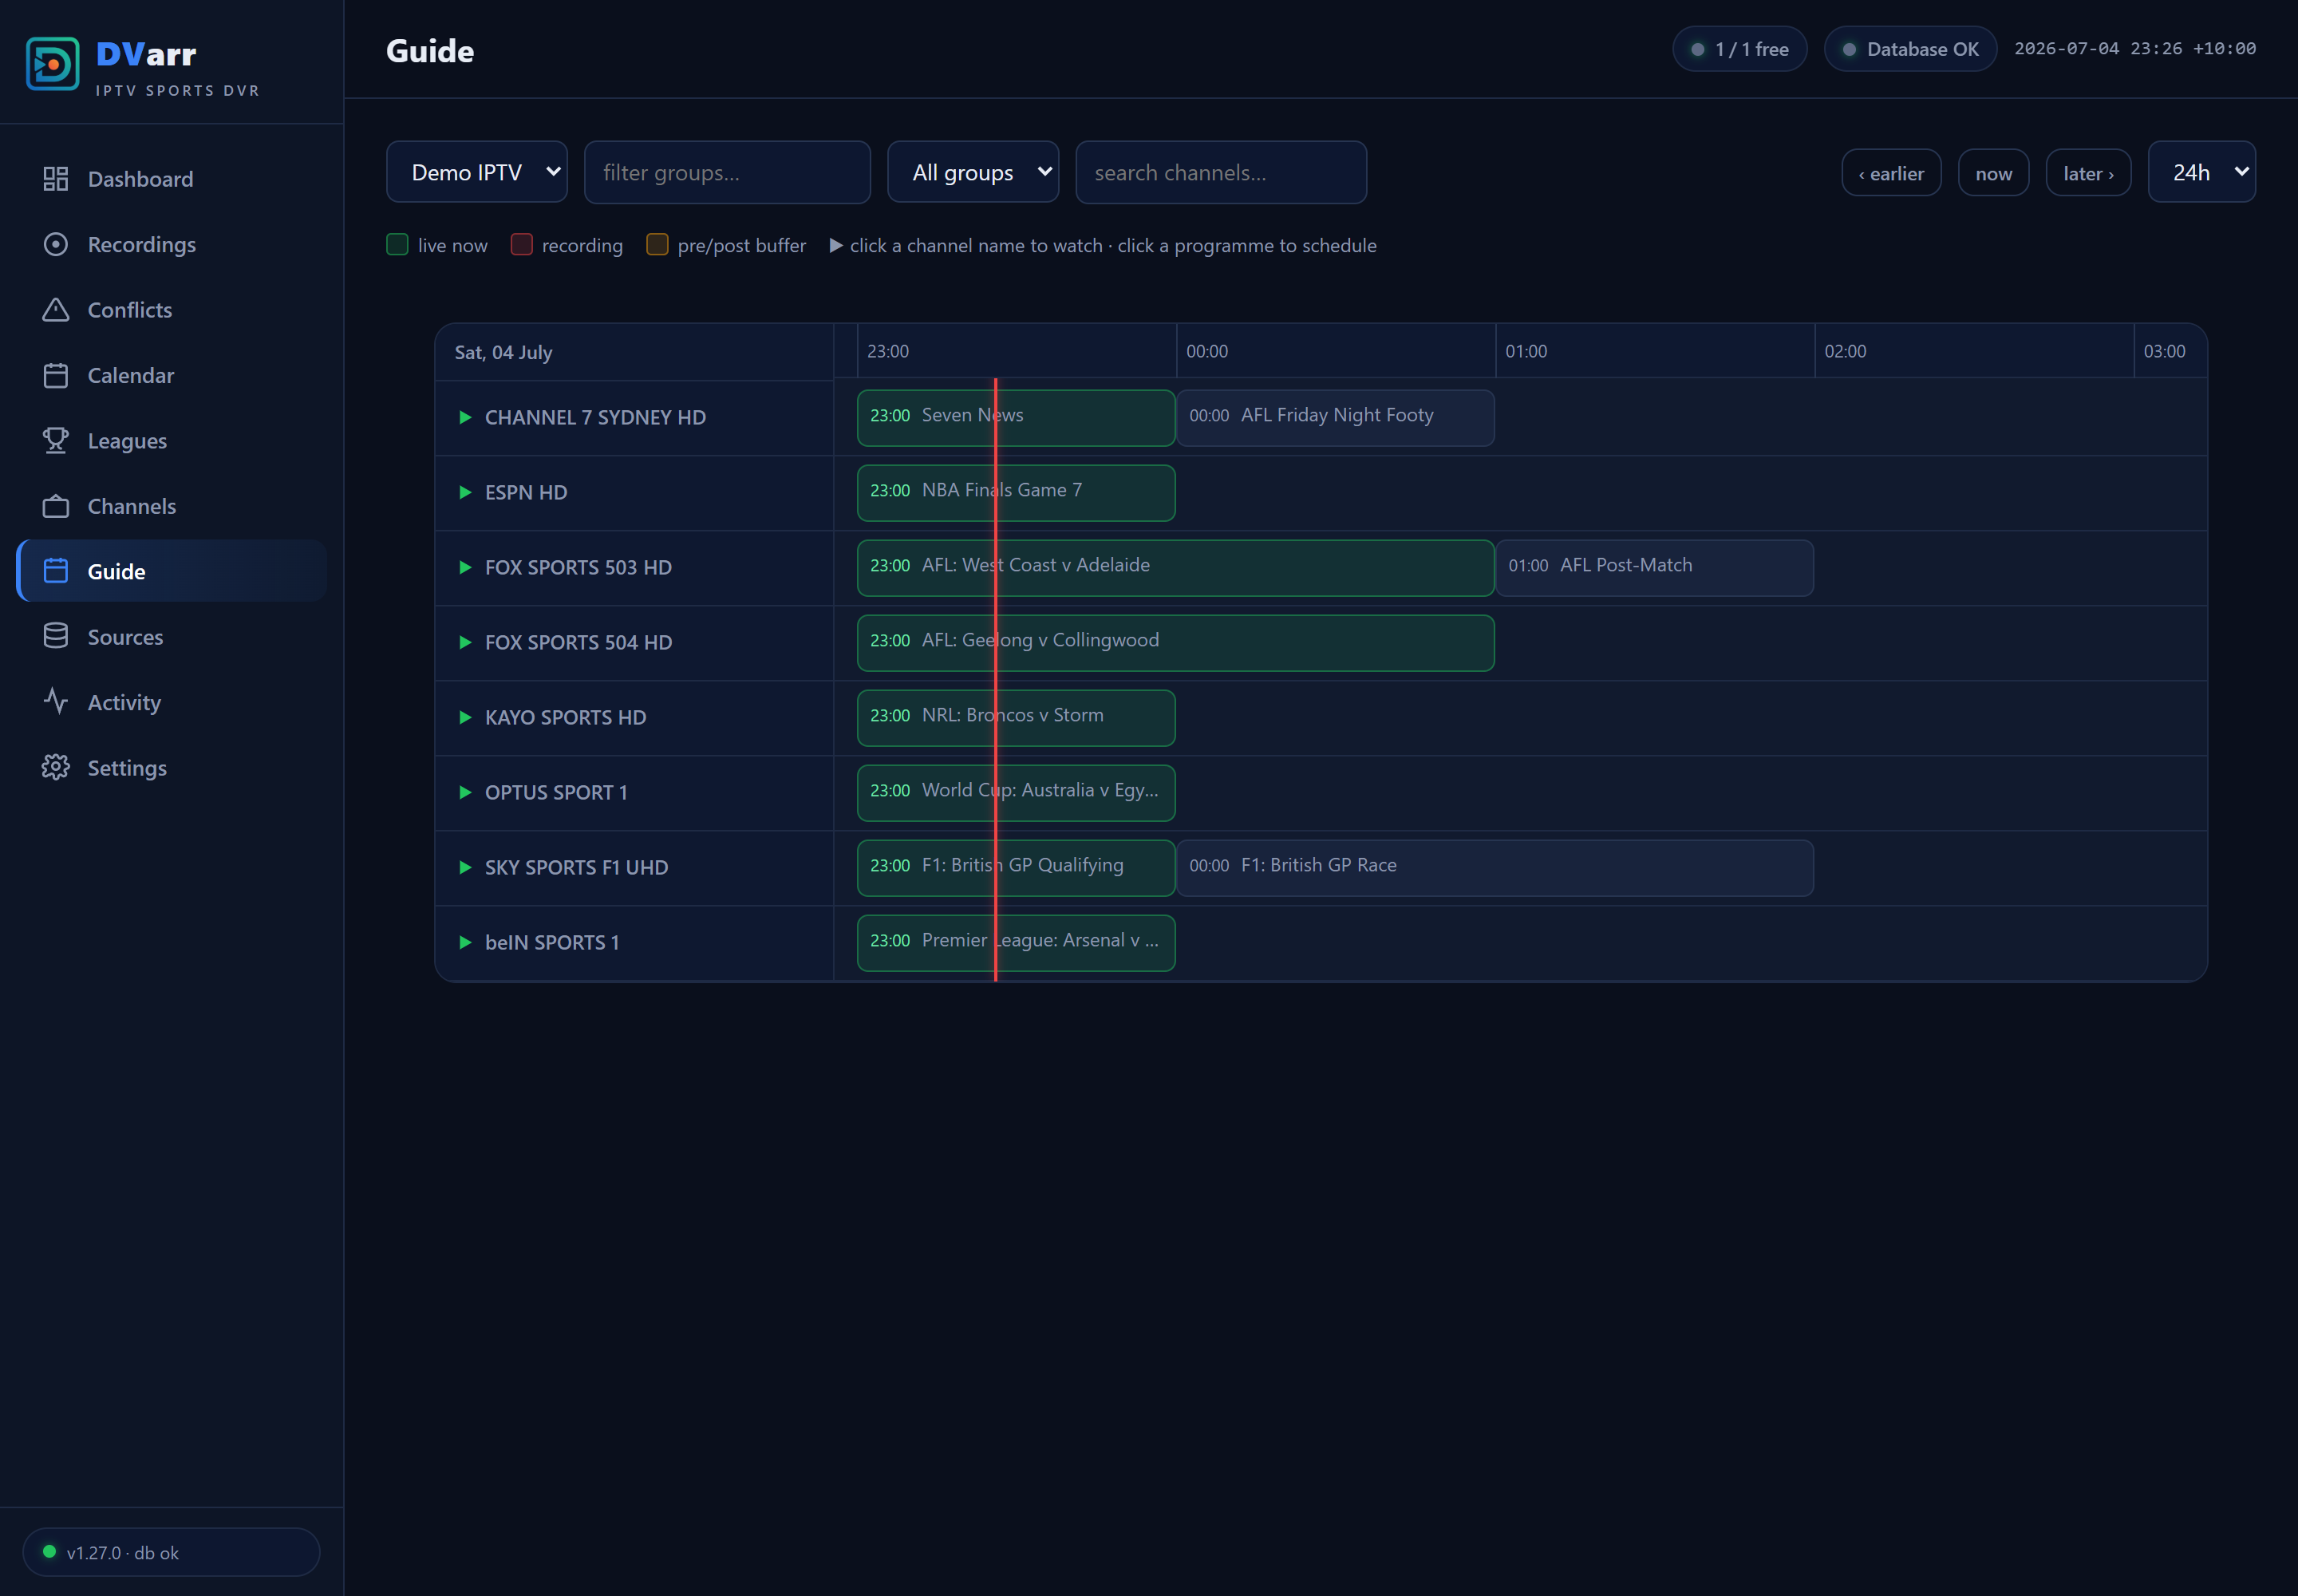
Task: Click the Channels TV icon
Action: click(x=56, y=506)
